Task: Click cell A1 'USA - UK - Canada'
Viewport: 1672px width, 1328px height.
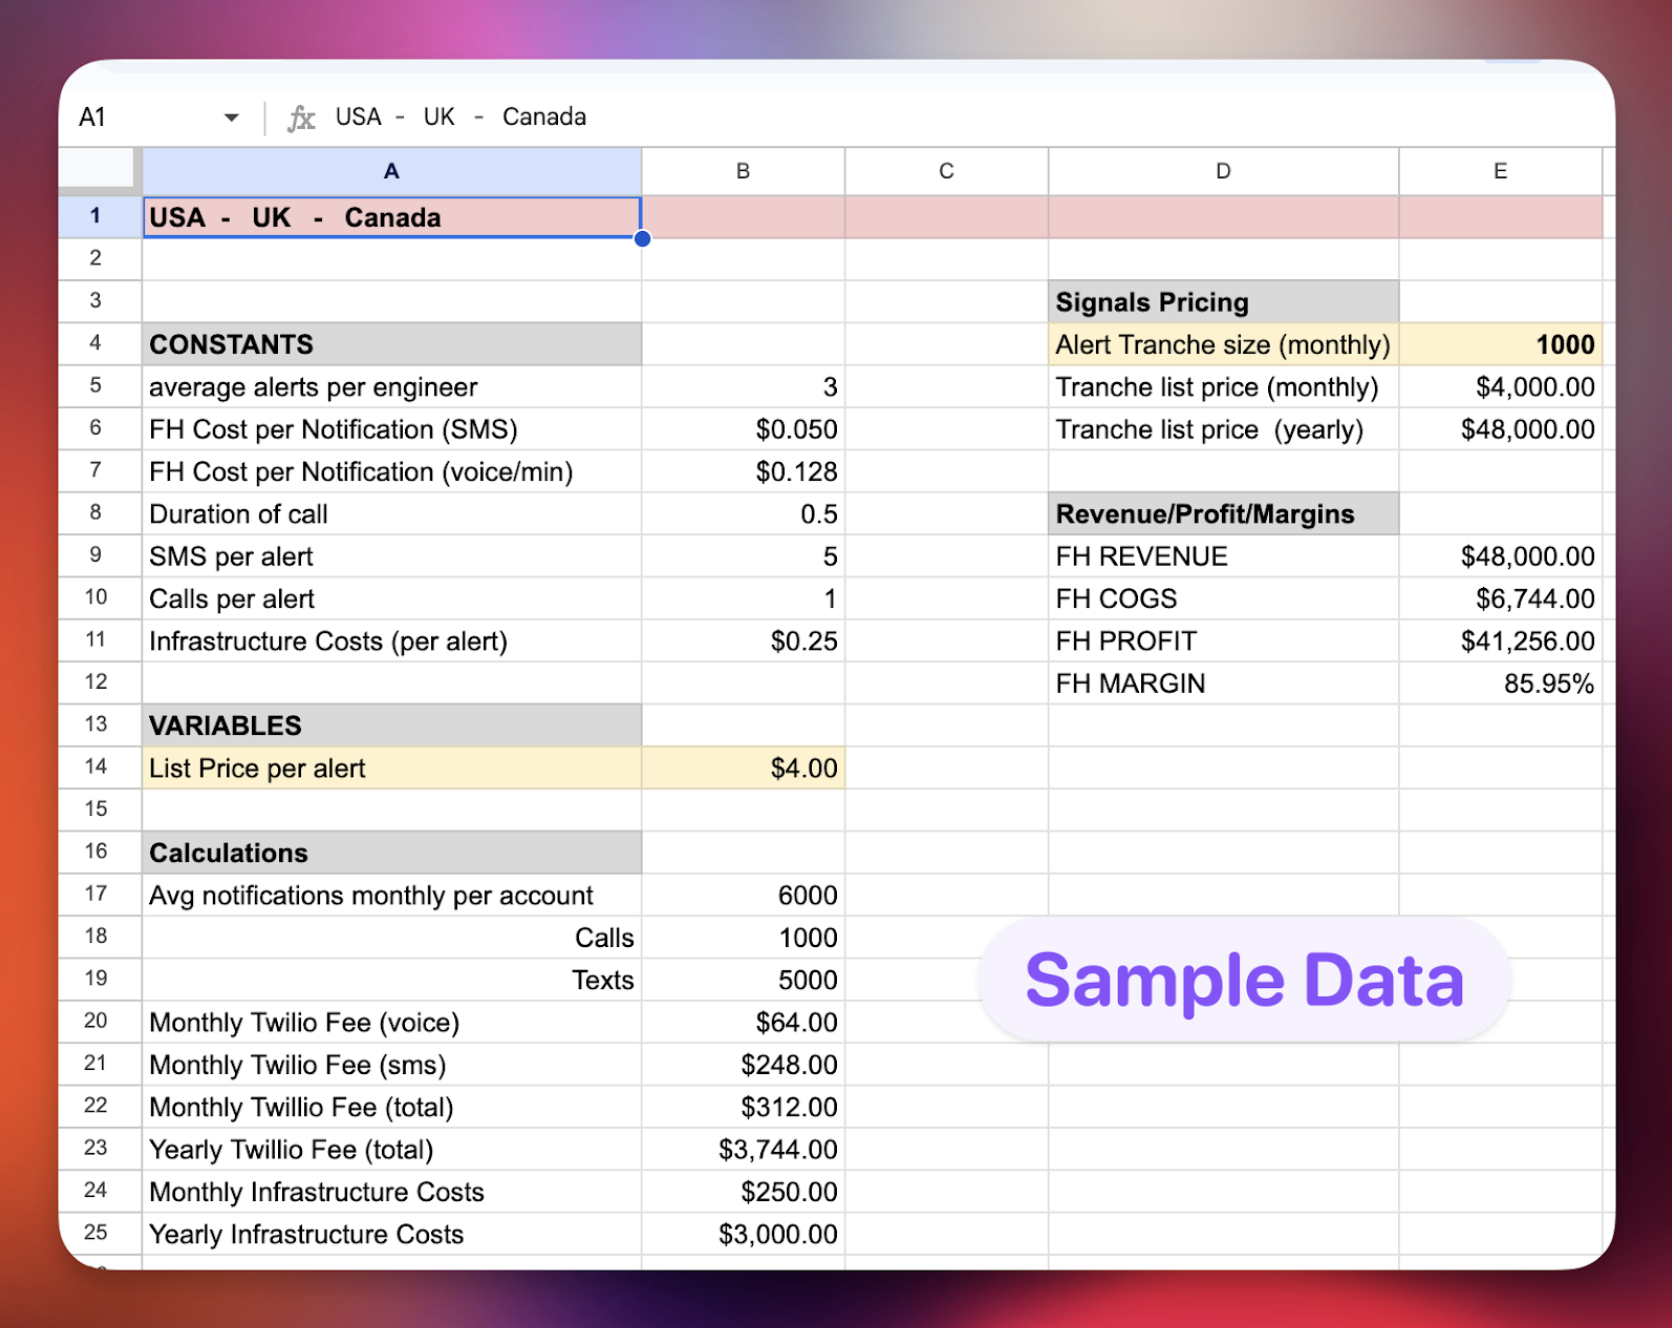Action: point(392,217)
